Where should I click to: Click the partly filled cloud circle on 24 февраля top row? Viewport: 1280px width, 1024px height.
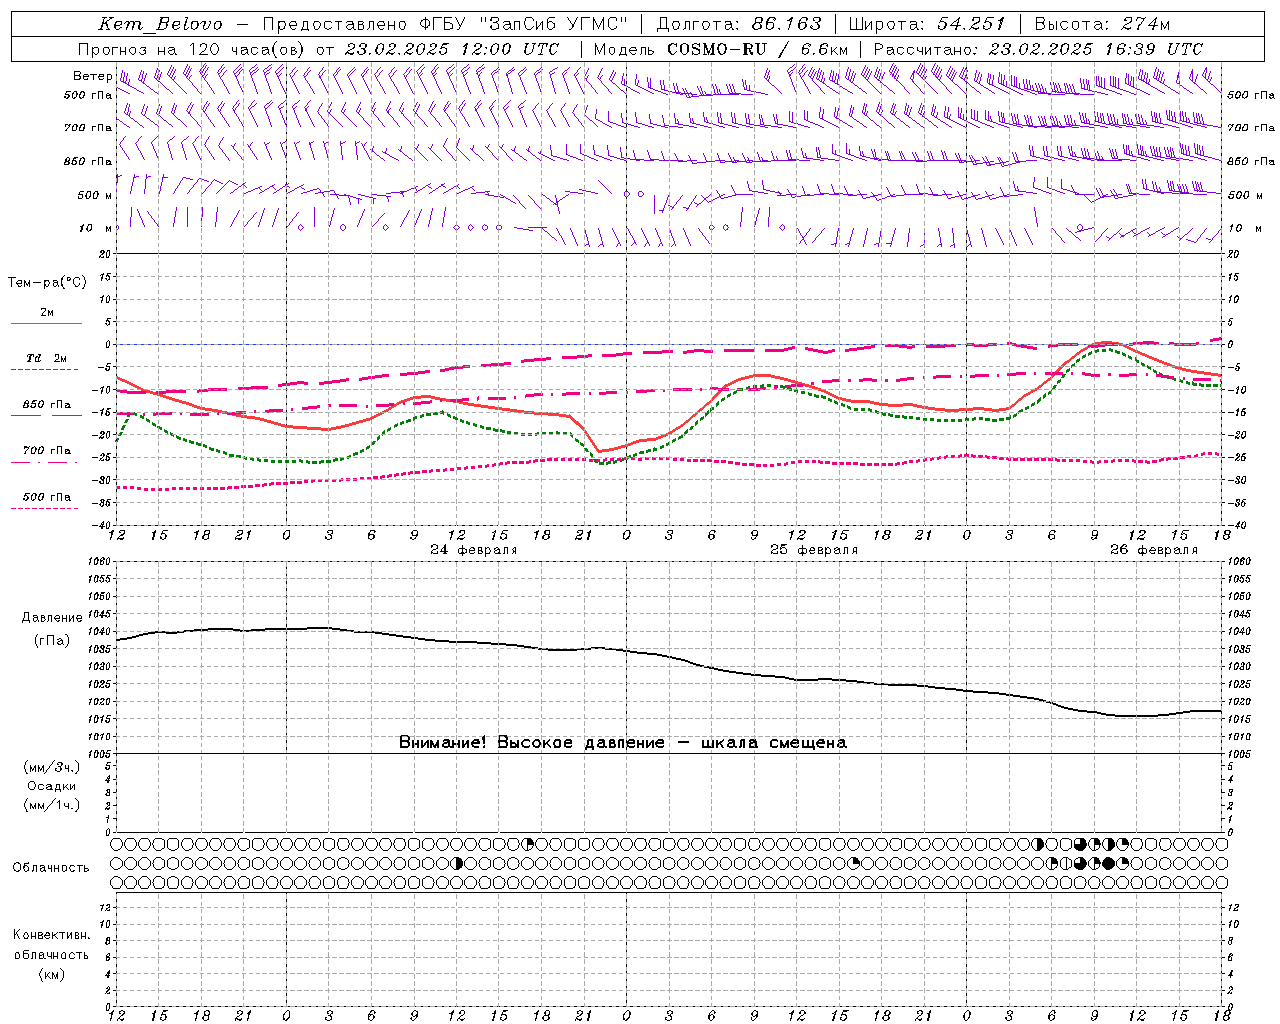coord(529,844)
